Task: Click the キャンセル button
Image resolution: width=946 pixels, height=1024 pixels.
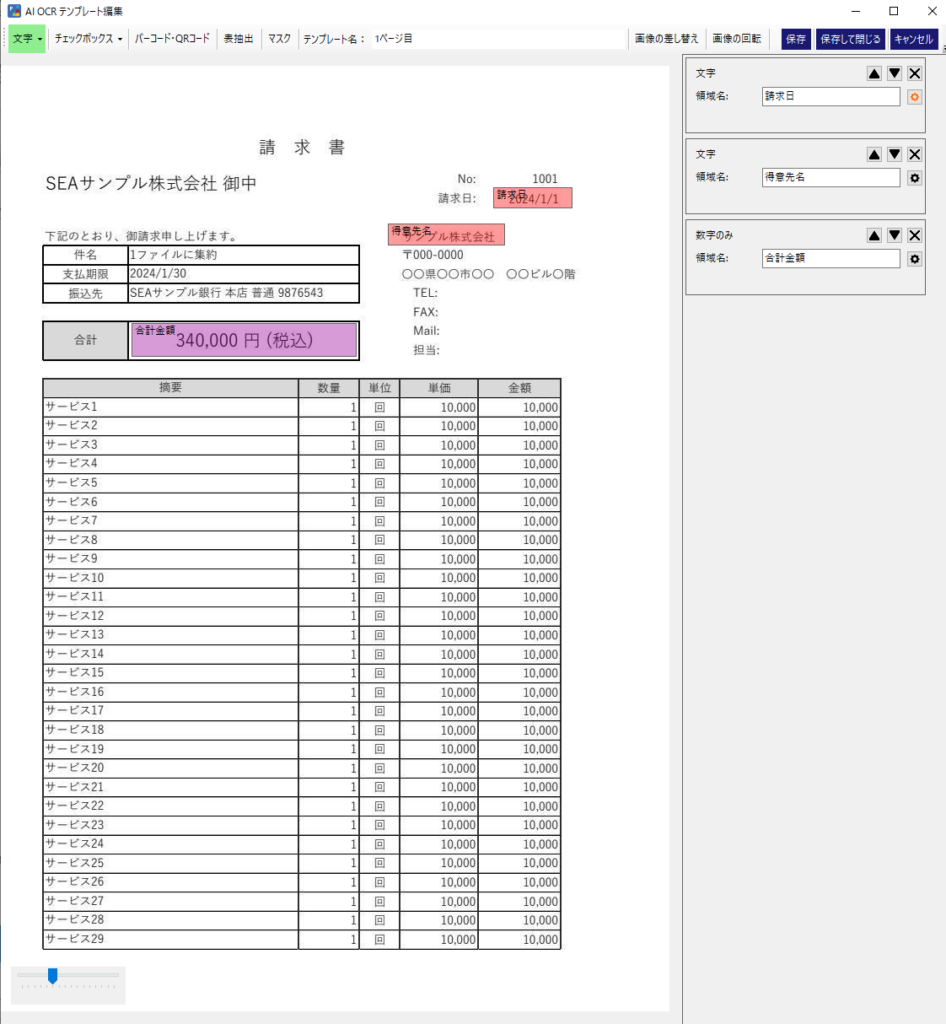Action: [x=913, y=39]
